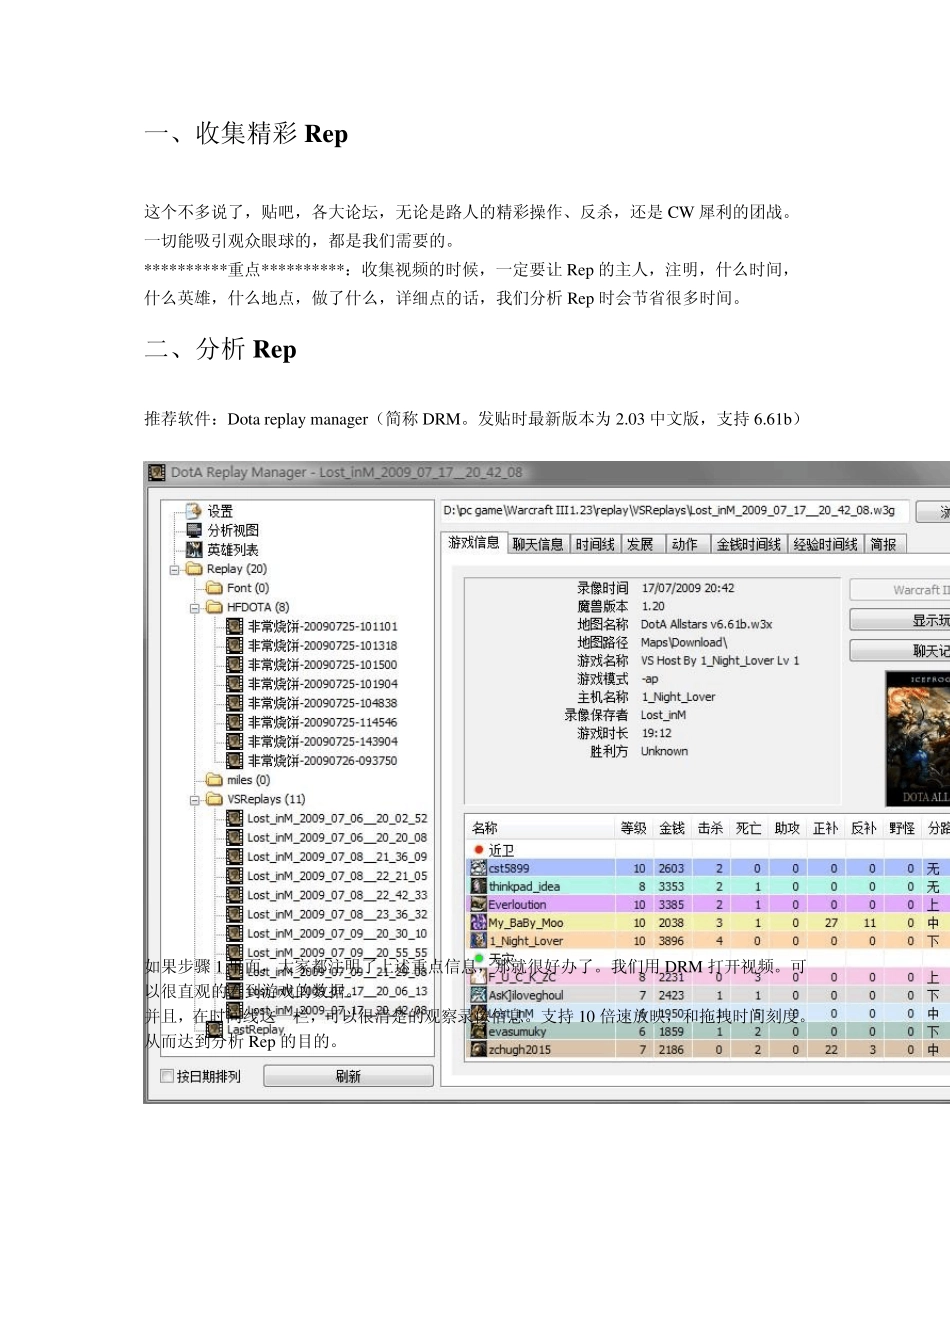This screenshot has height=1344, width=950.
Task: Select replay Lost_inM_2009_07_09__20_30_10
Action: pyautogui.click(x=337, y=933)
